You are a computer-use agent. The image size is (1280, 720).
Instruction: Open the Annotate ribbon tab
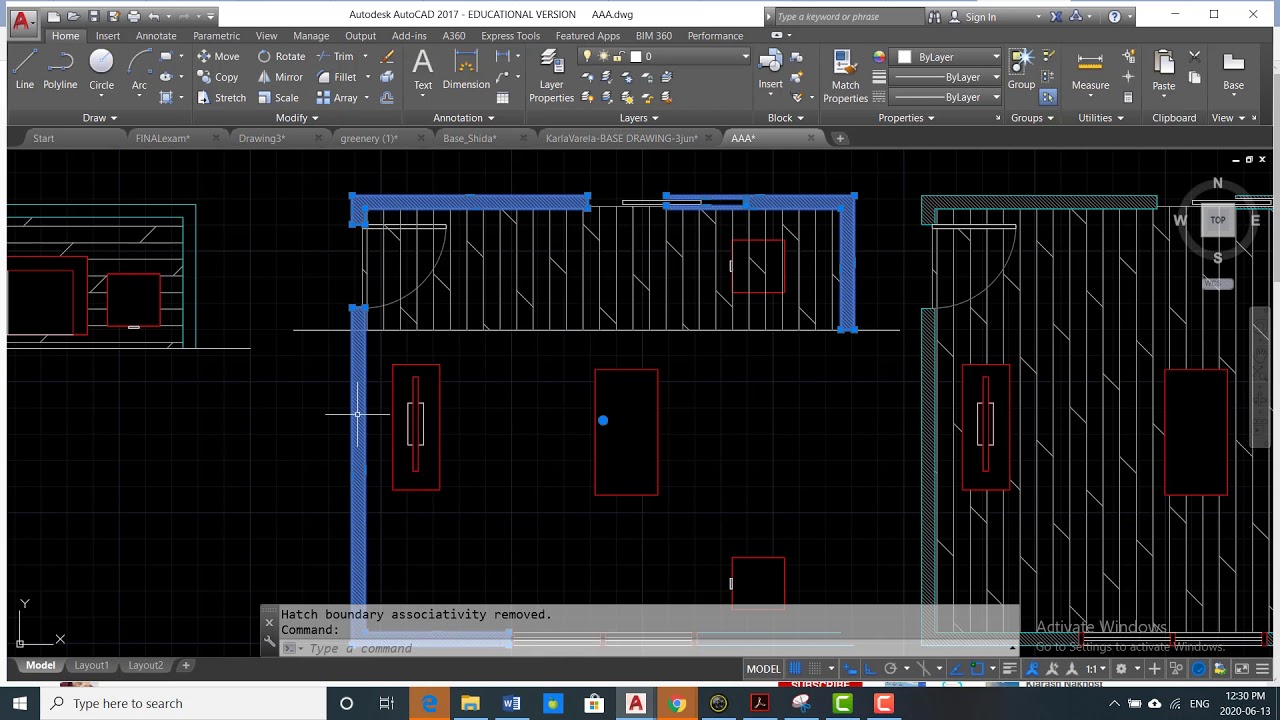(x=156, y=36)
